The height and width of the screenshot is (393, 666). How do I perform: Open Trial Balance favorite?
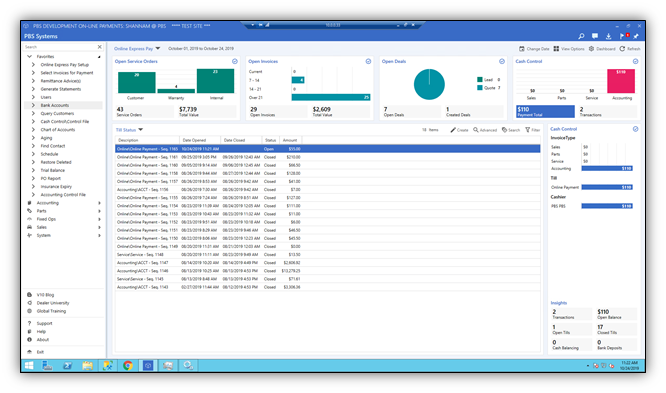click(x=52, y=170)
